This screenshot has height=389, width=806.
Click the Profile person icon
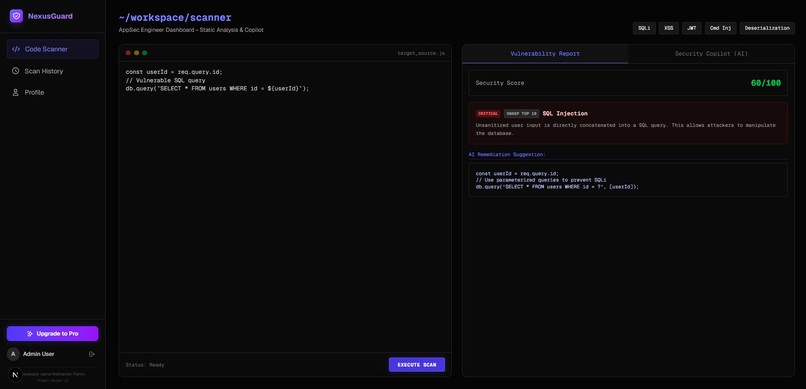[16, 92]
